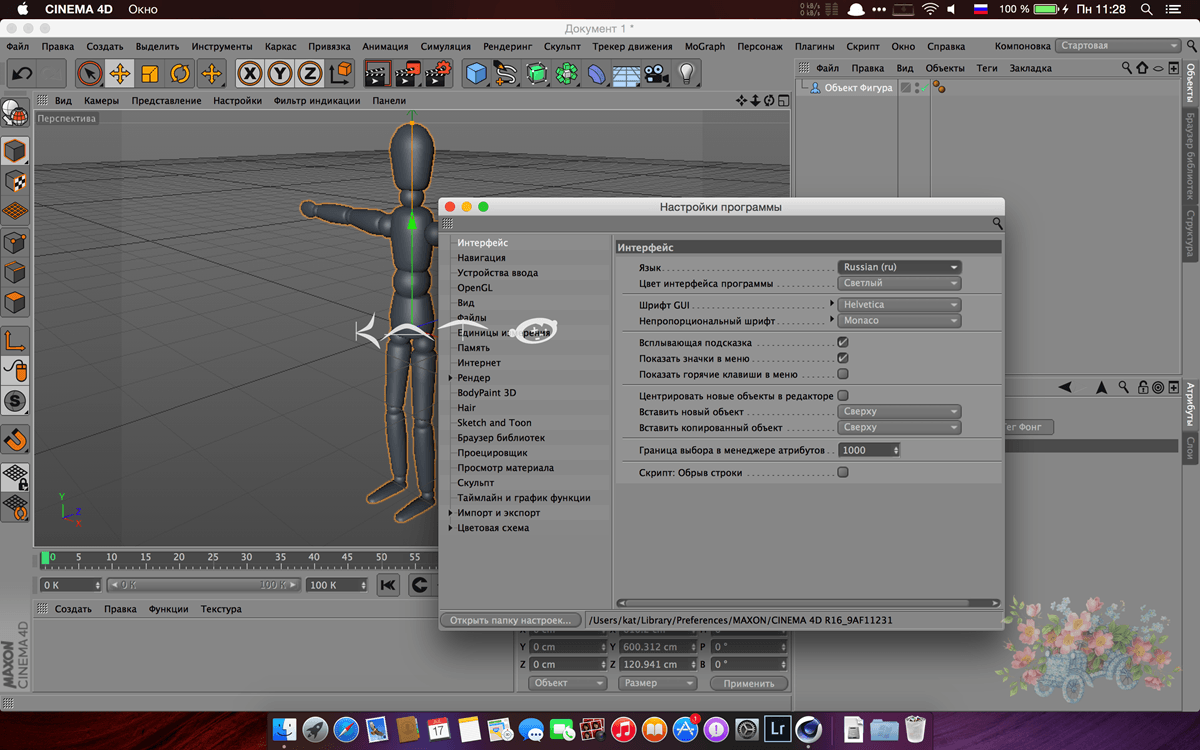Add a Light object bulb icon
This screenshot has width=1200, height=750.
coord(686,74)
